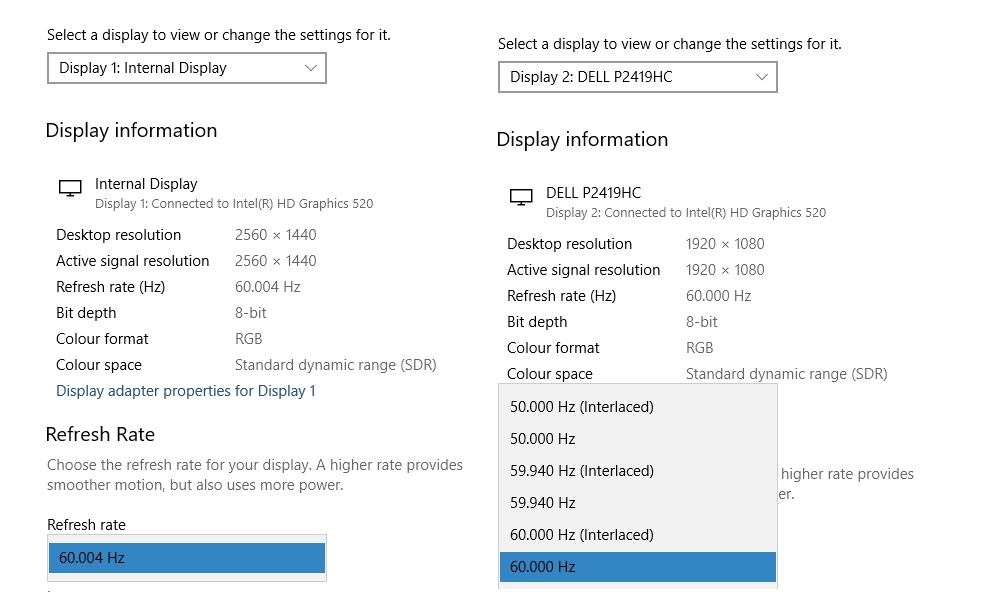Viewport: 983px width, 592px height.
Task: Open the 60.004 Hz refresh rate dropdown
Action: click(187, 558)
